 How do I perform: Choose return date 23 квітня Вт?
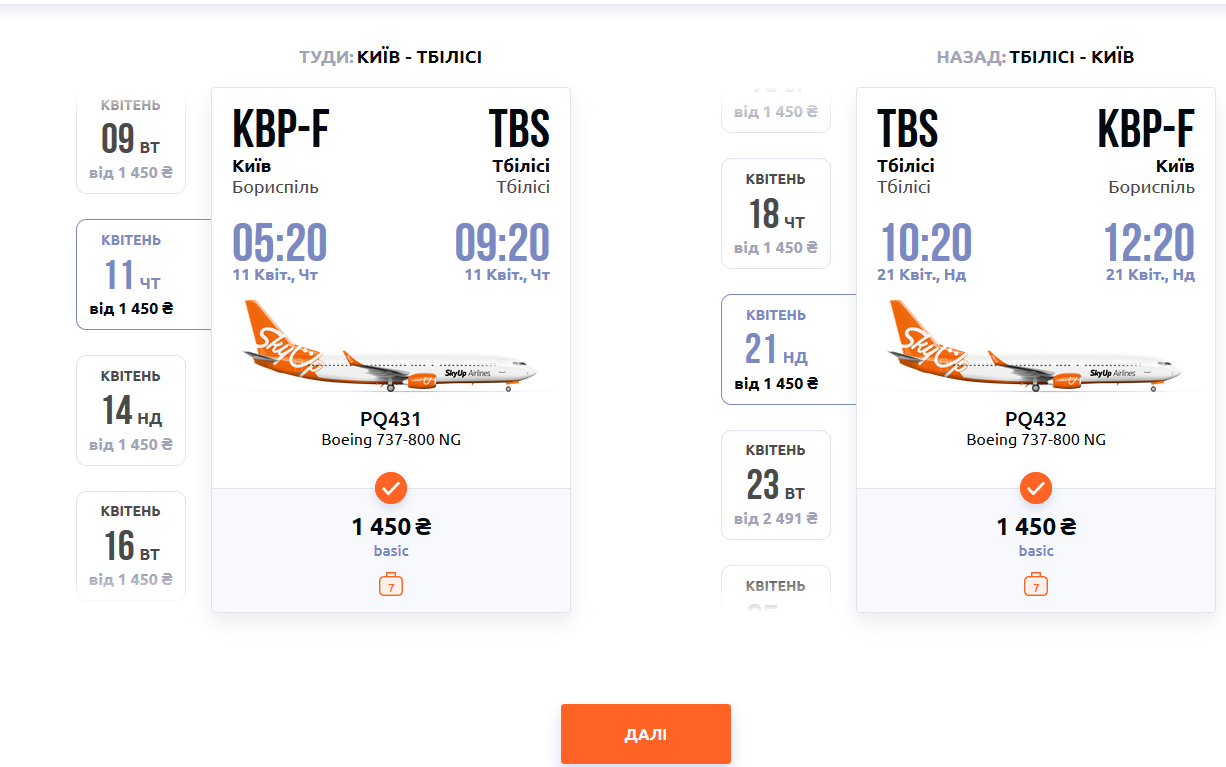click(x=776, y=485)
